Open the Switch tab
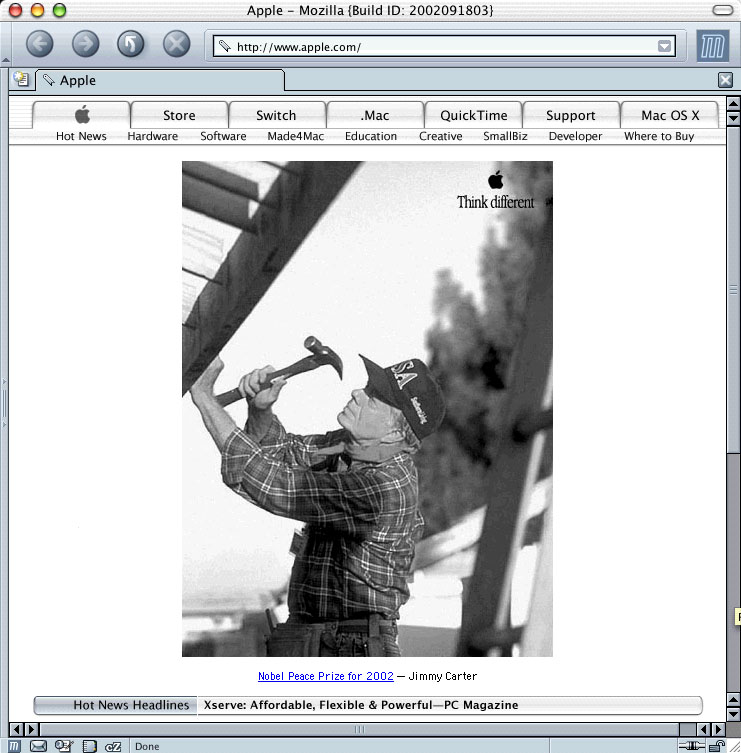 click(x=276, y=115)
